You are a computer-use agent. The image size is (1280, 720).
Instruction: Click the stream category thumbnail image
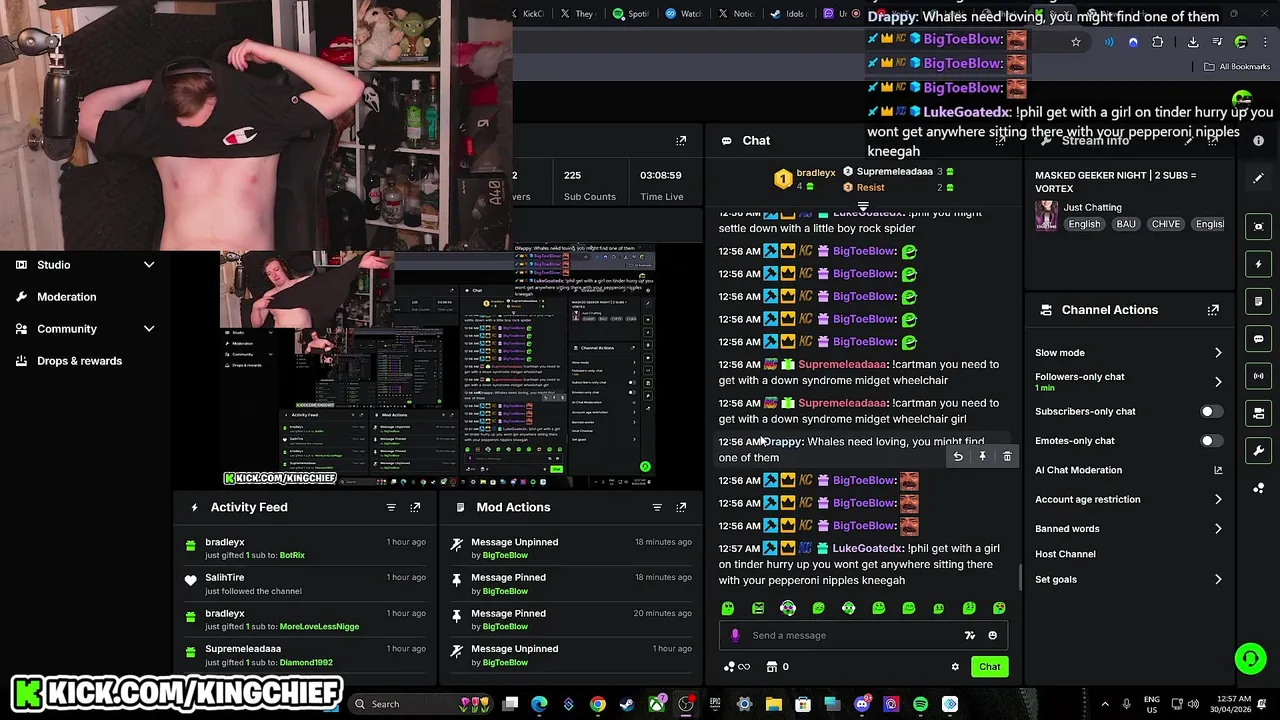[x=1046, y=215]
